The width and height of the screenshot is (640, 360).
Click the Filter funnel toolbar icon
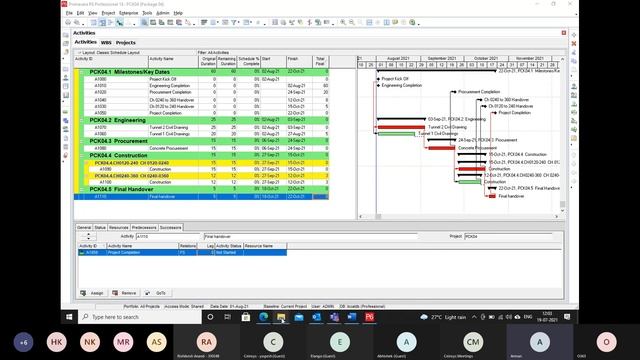coord(233,22)
